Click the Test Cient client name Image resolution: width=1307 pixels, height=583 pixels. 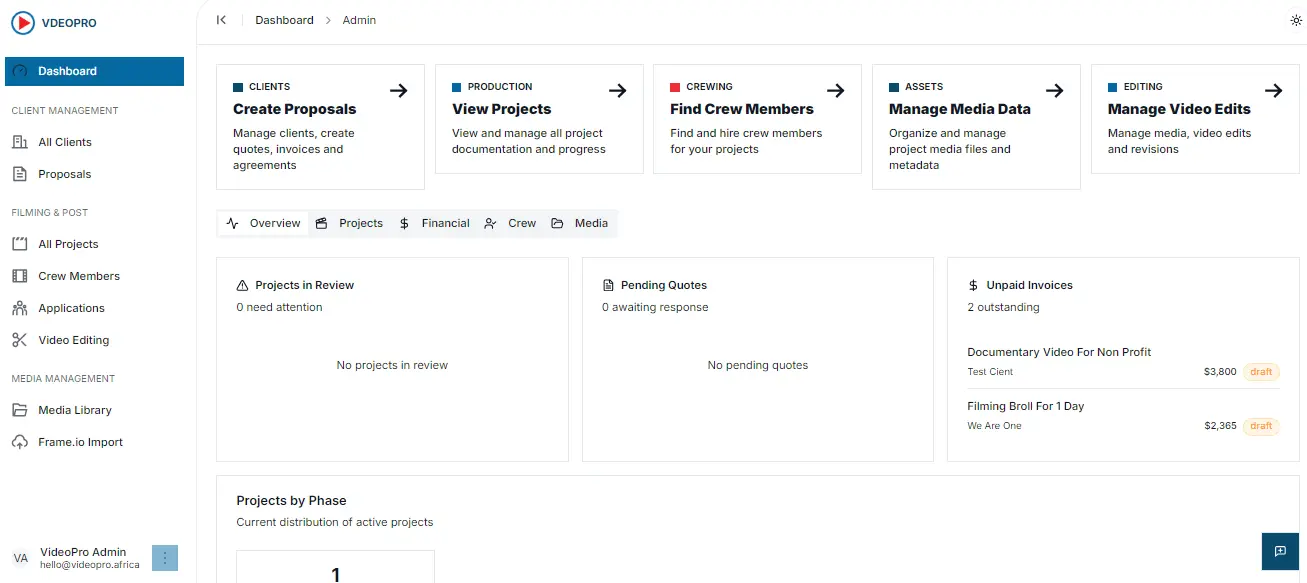coord(990,372)
